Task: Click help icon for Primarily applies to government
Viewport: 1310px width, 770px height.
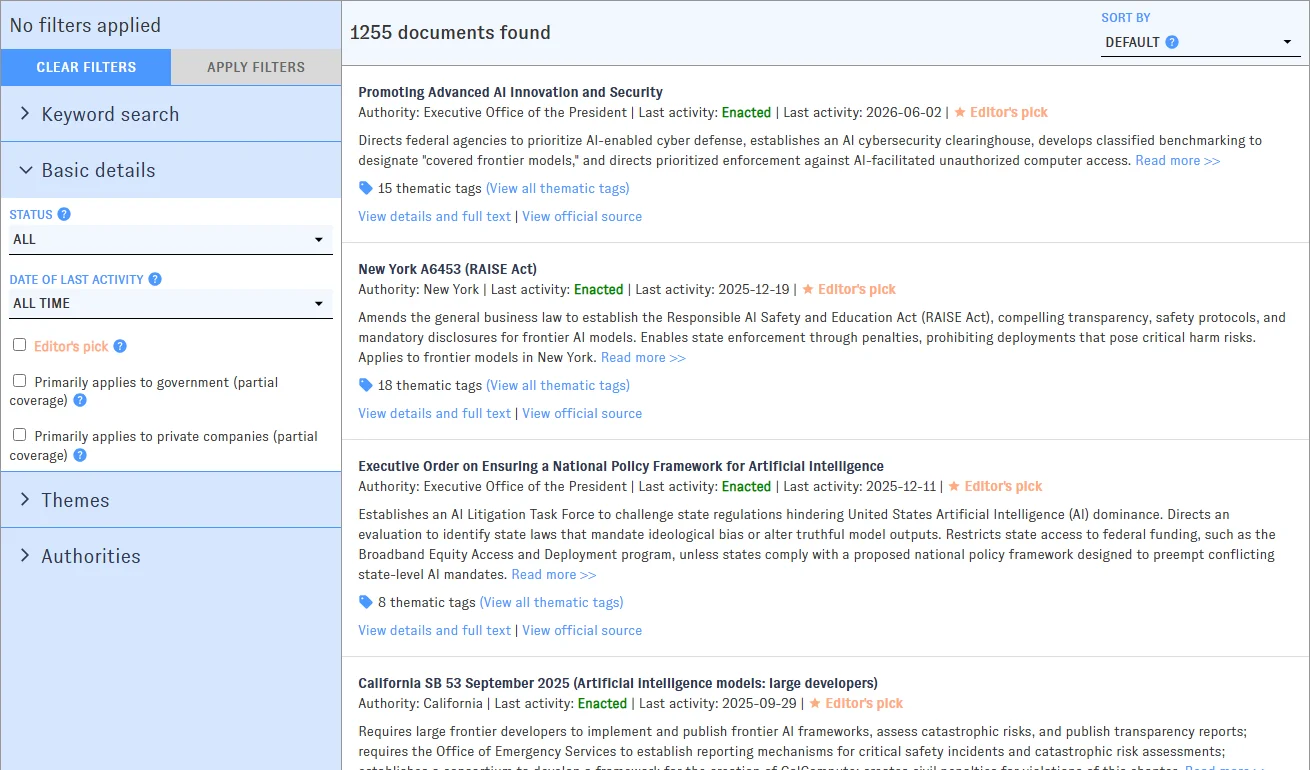Action: 80,400
